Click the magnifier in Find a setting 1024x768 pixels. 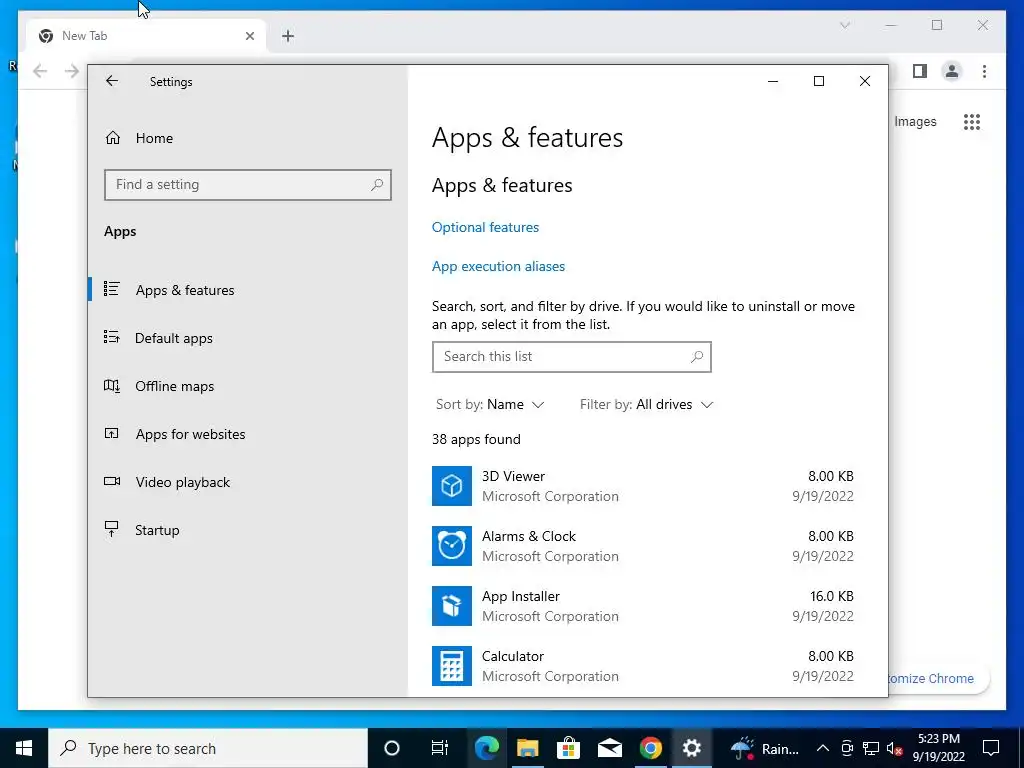click(377, 185)
